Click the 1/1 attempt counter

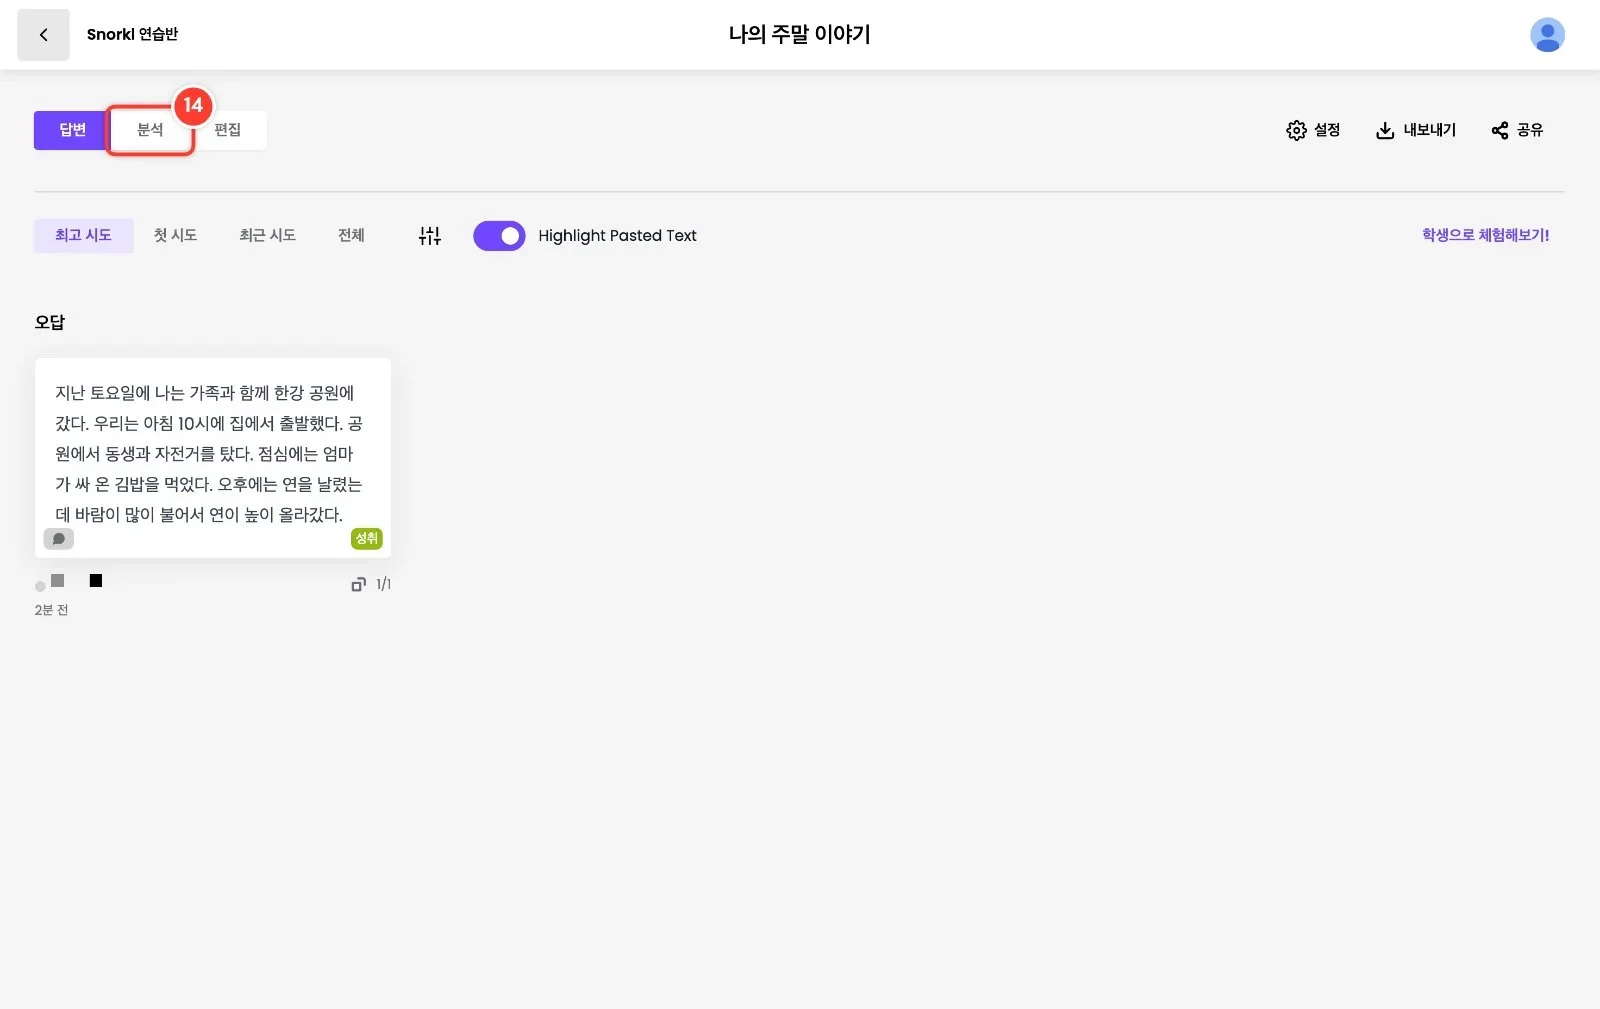point(383,584)
